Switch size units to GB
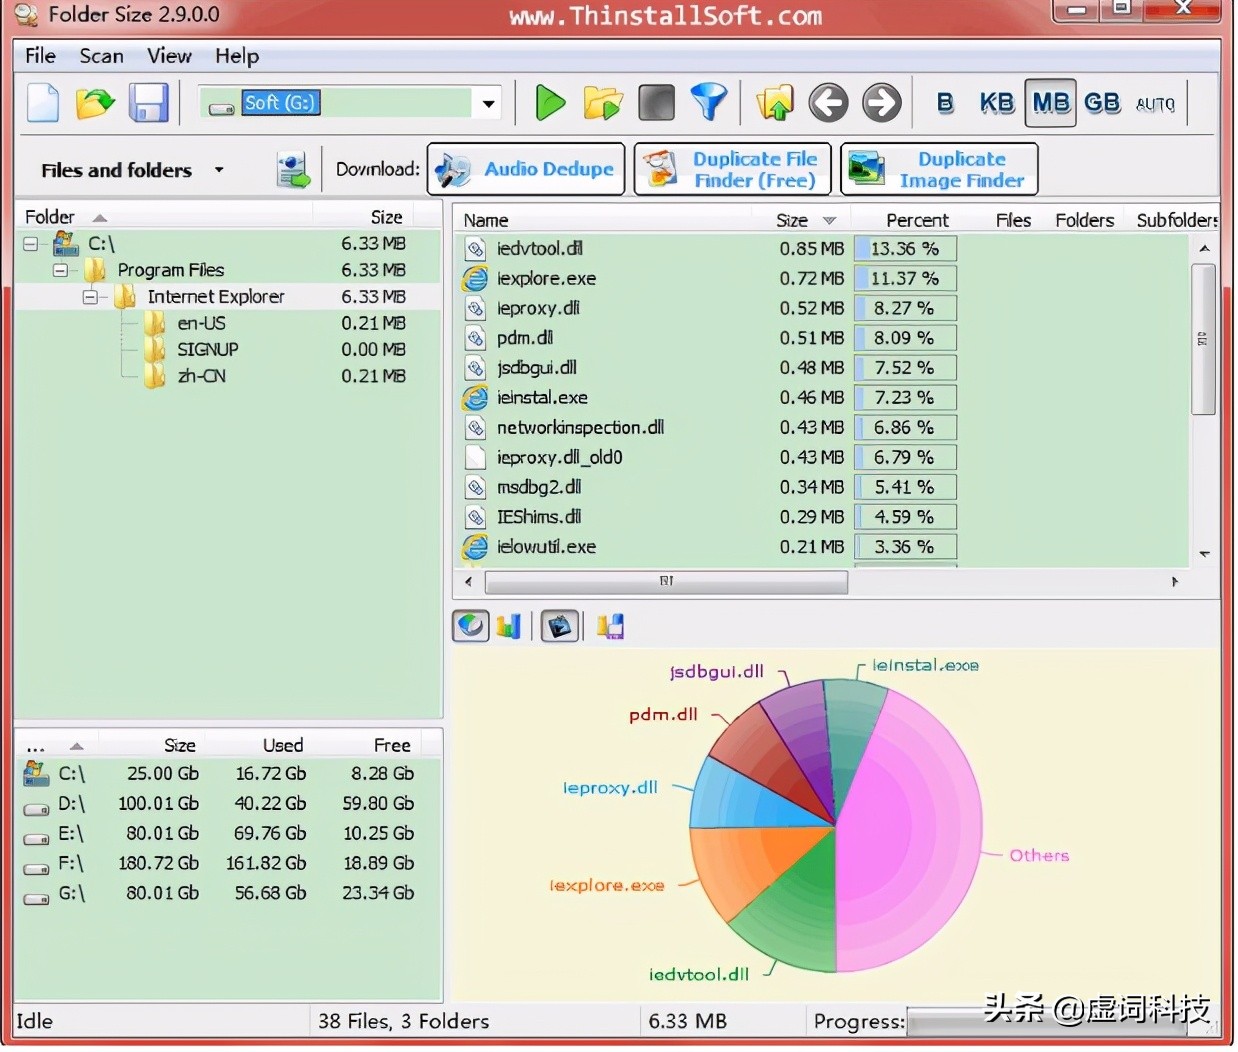Image resolution: width=1238 pixels, height=1052 pixels. coord(1102,103)
